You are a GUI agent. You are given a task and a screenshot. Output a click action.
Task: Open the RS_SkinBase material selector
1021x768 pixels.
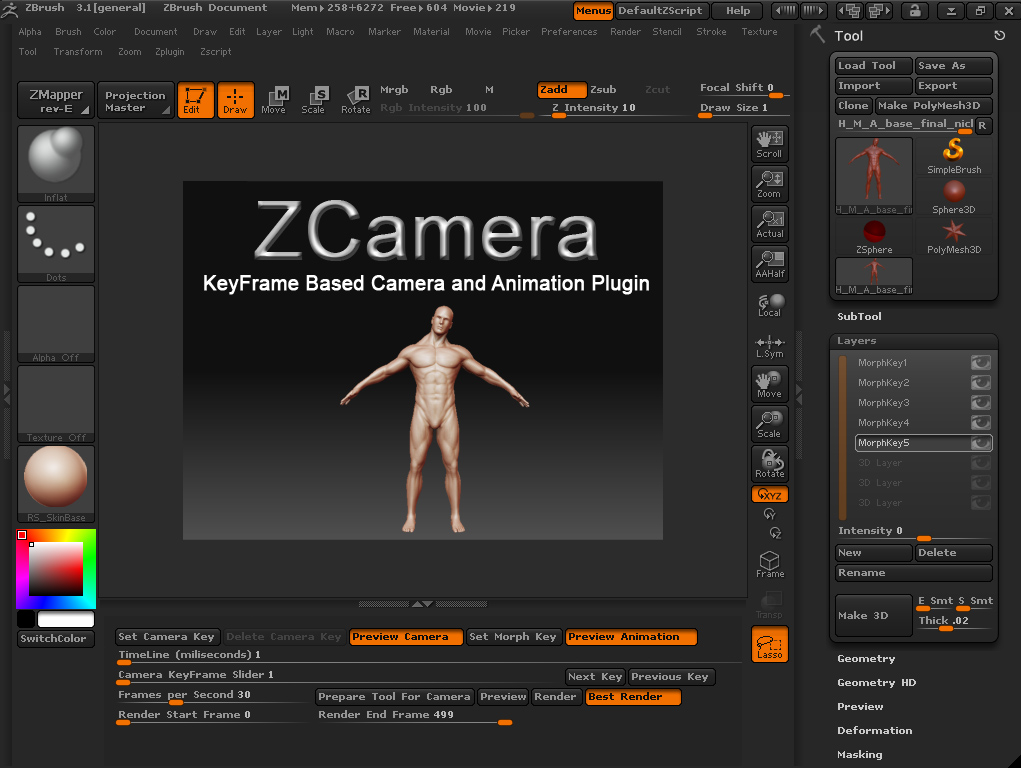[56, 484]
